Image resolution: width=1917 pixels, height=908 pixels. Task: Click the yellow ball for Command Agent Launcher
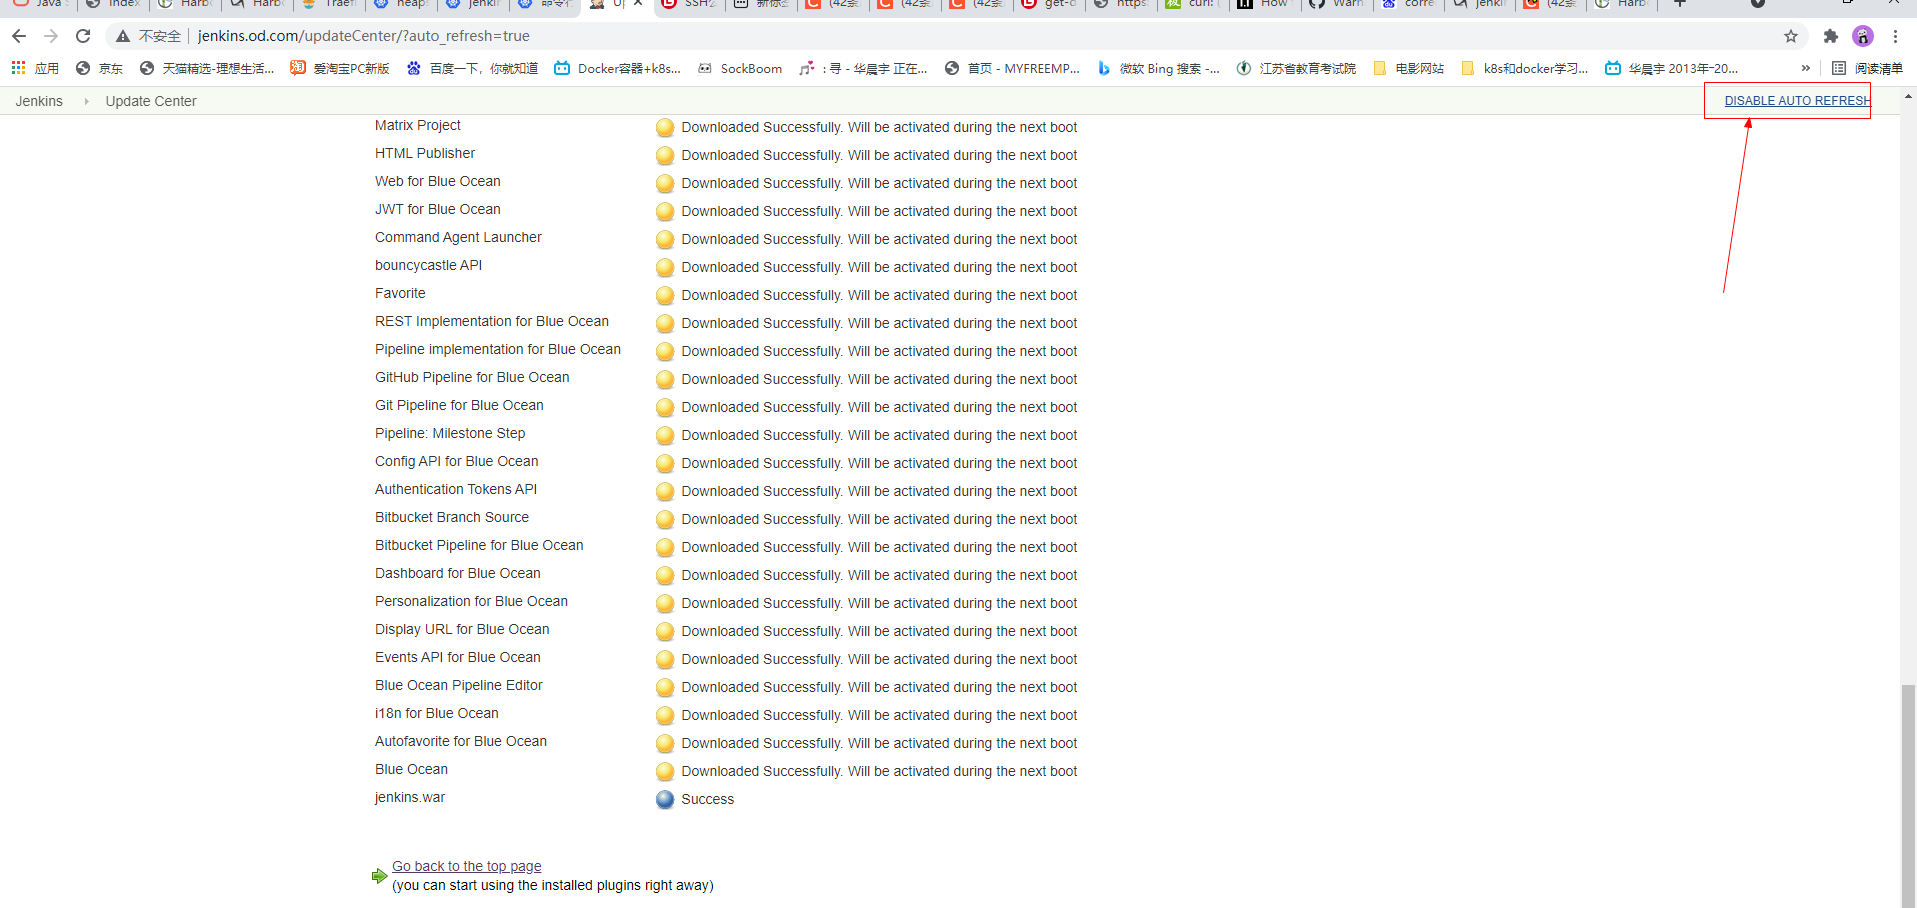[x=665, y=240]
